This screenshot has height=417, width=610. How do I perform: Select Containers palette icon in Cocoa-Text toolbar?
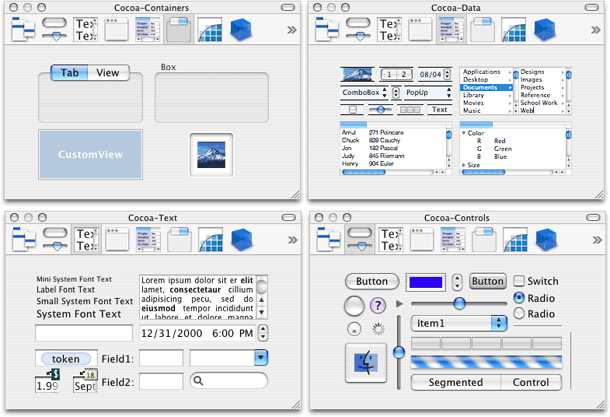pyautogui.click(x=179, y=240)
